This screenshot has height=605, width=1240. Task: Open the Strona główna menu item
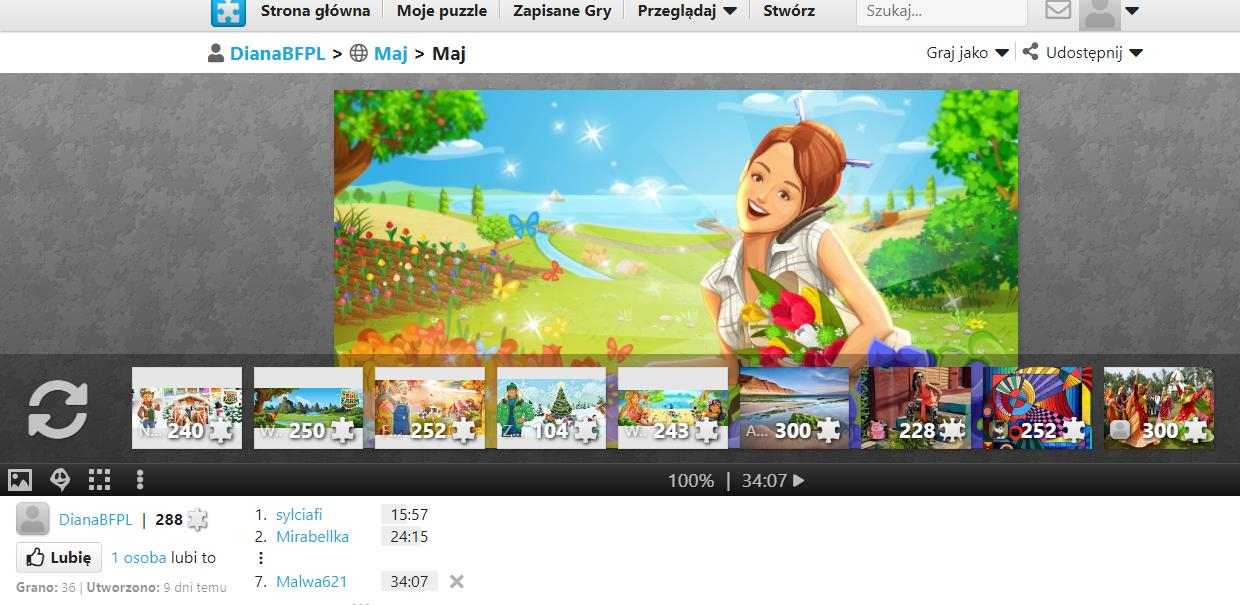tap(315, 11)
